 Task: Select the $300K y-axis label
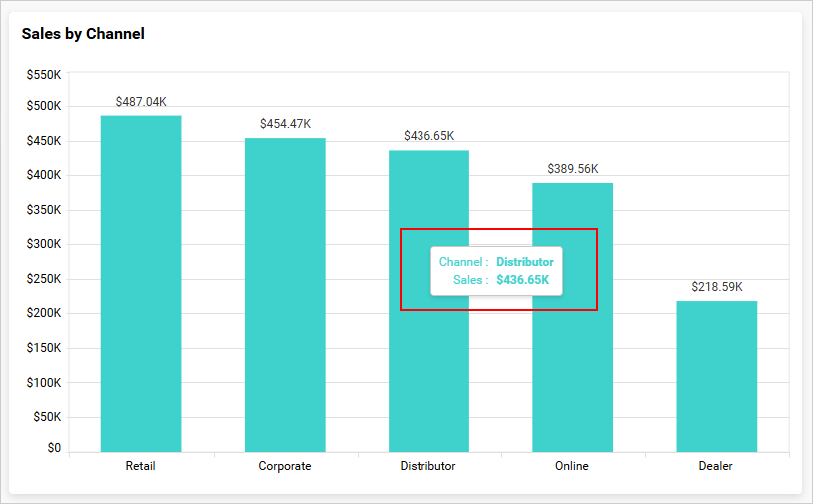[44, 244]
